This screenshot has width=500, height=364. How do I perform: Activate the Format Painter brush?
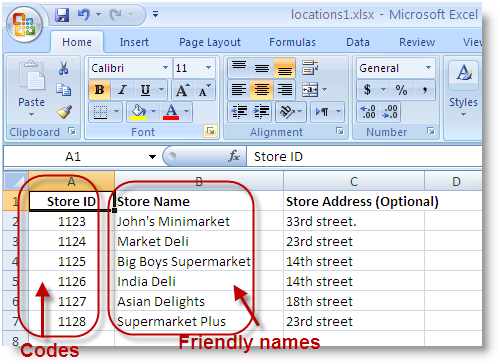(64, 112)
